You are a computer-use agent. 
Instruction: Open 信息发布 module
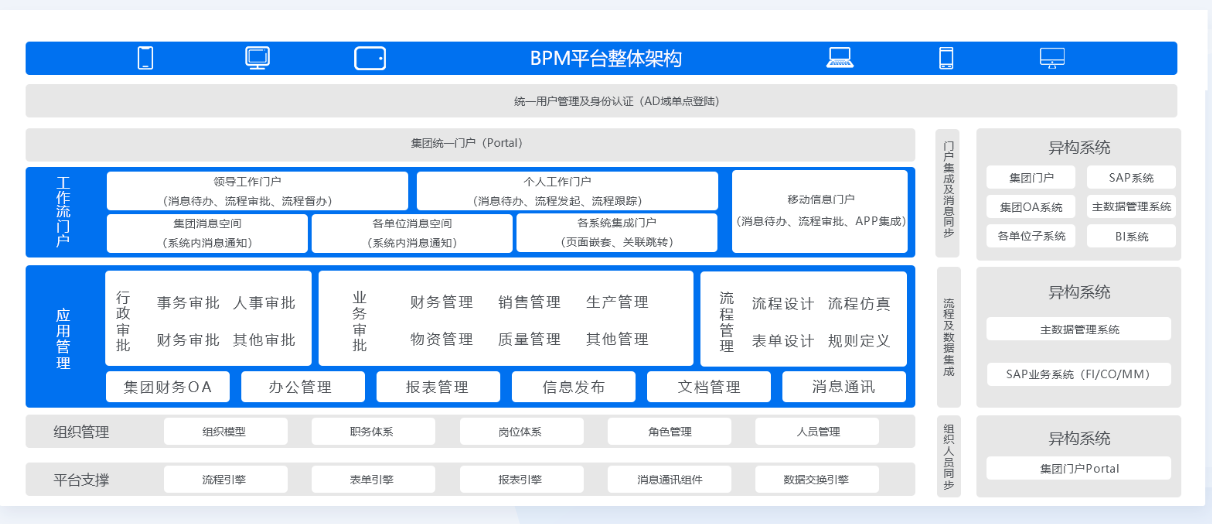(573, 387)
